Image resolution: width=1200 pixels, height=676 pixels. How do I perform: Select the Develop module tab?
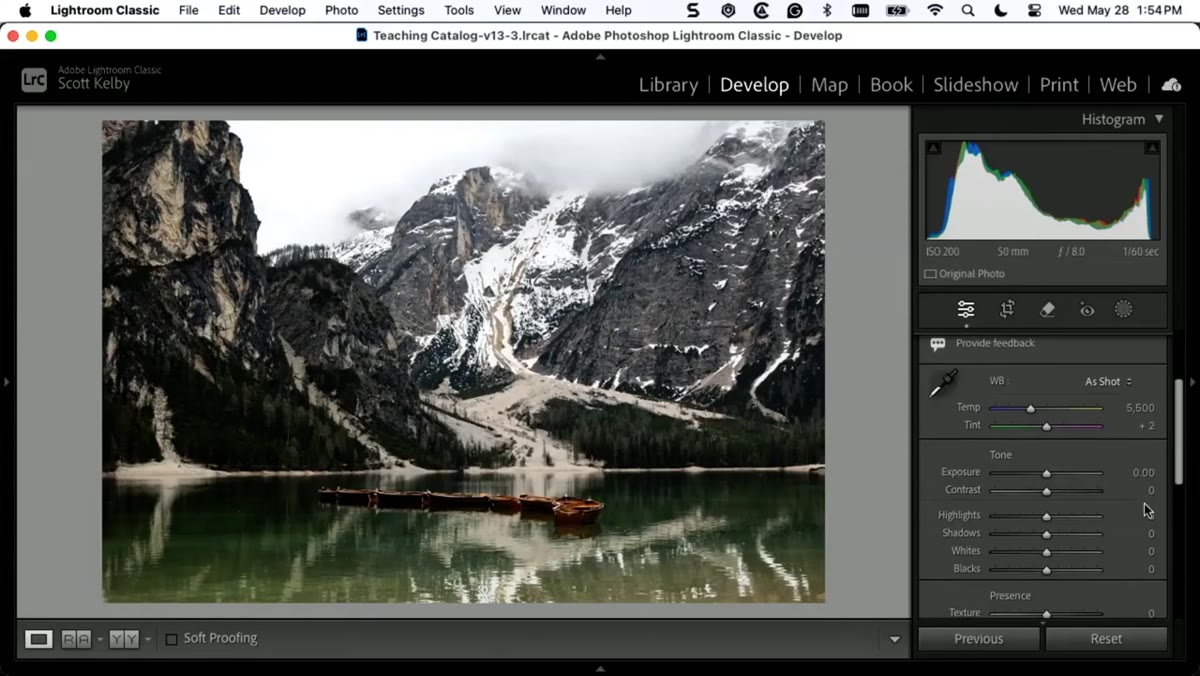coord(754,85)
